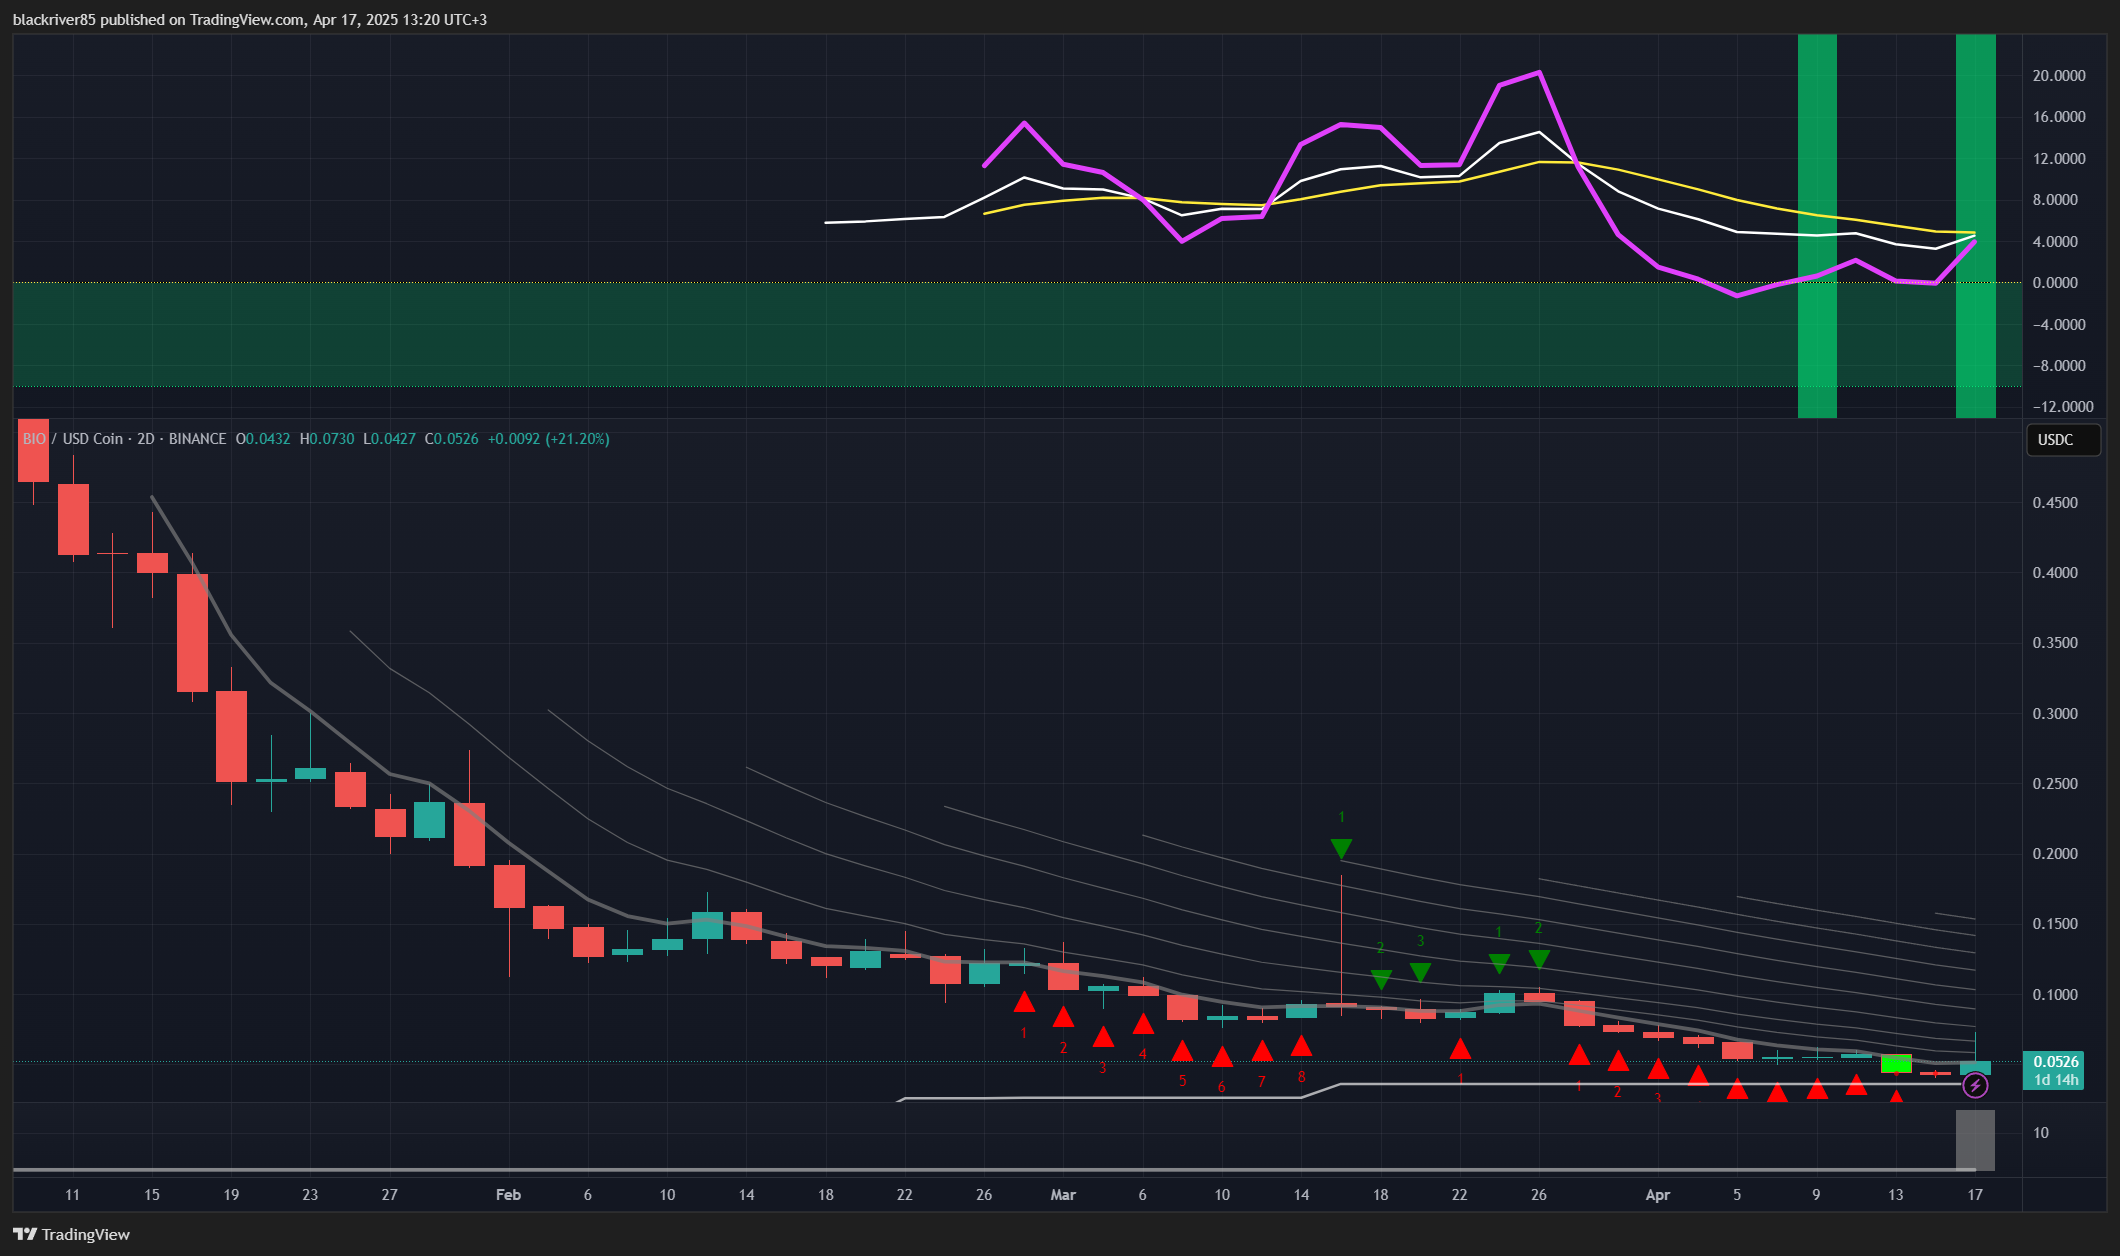
Task: Click the bar countdown text 1d 14h
Action: pos(2056,1080)
